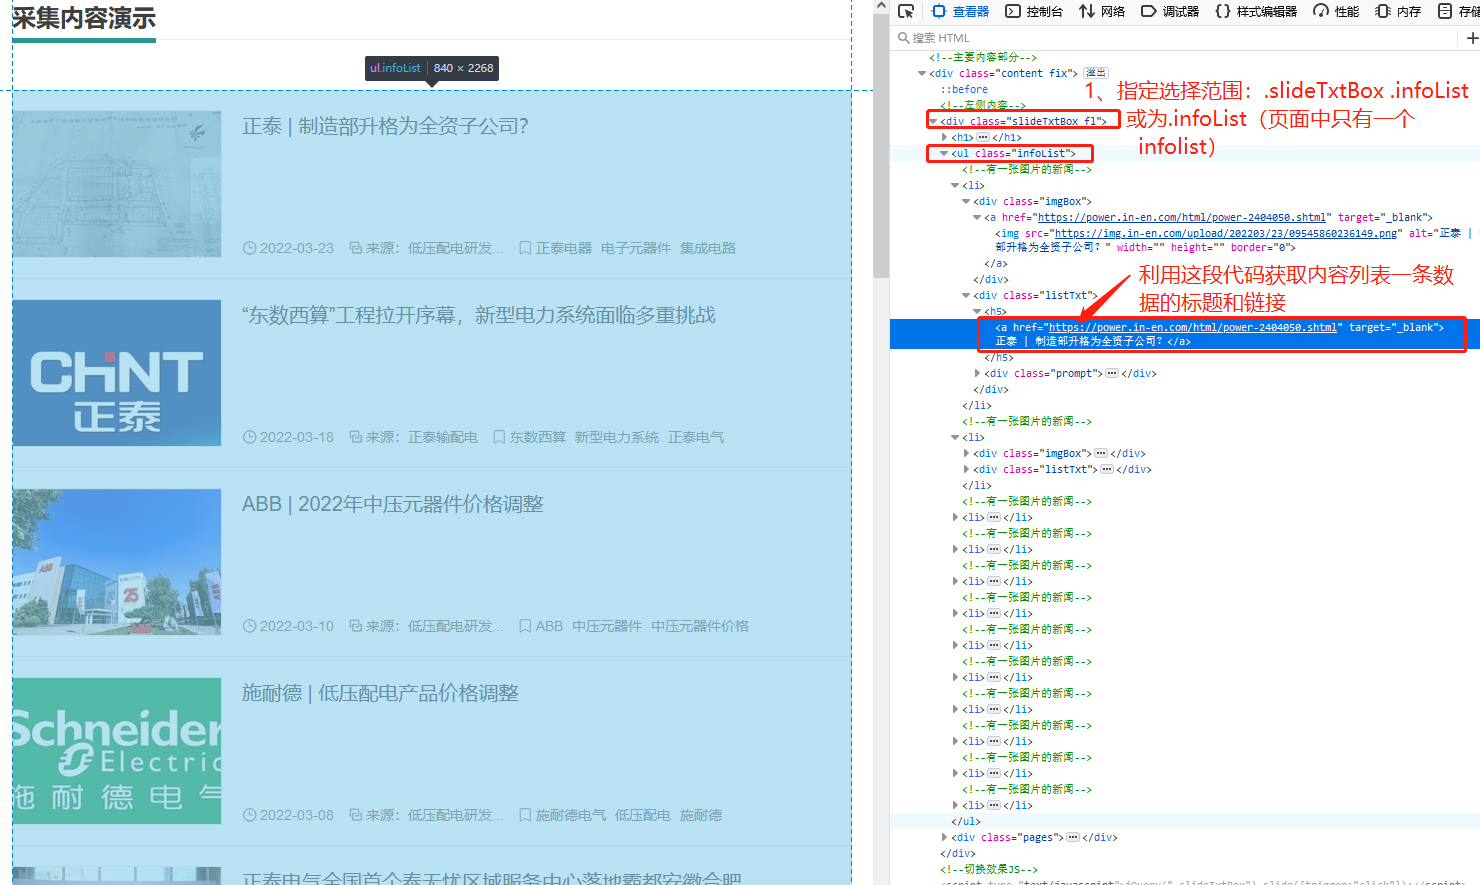This screenshot has height=885, width=1480.
Task: Open article 正泰 | 制造部升格为全资子公司?
Action: pyautogui.click(x=385, y=126)
